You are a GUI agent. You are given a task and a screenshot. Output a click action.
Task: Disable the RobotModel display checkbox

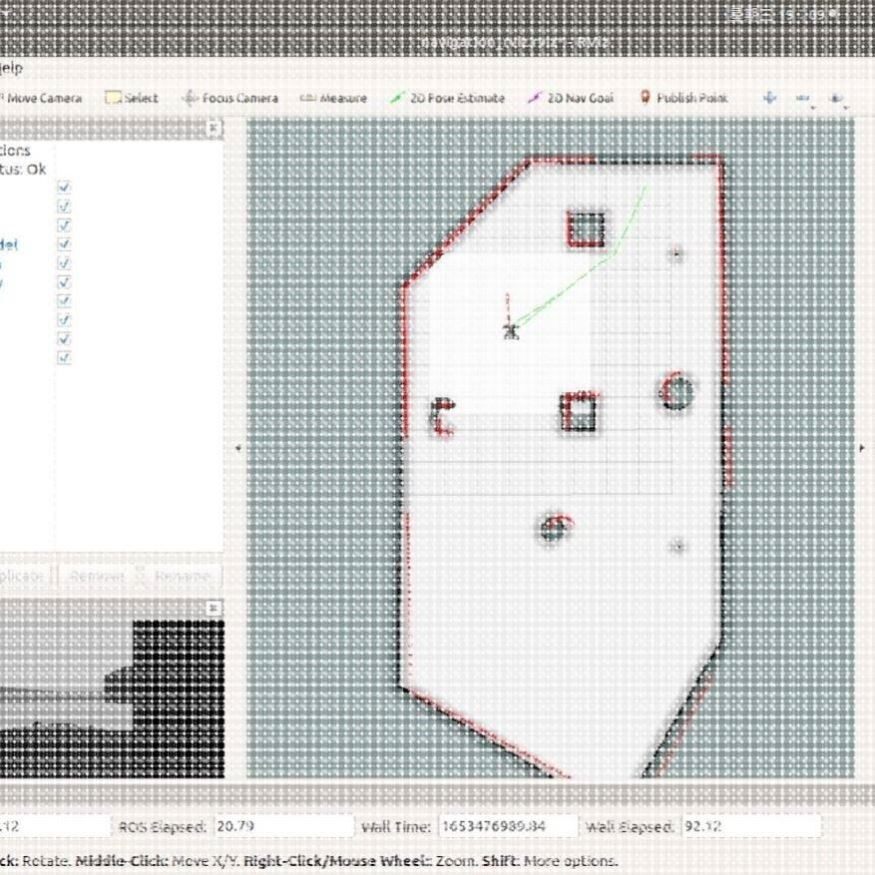[x=63, y=243]
